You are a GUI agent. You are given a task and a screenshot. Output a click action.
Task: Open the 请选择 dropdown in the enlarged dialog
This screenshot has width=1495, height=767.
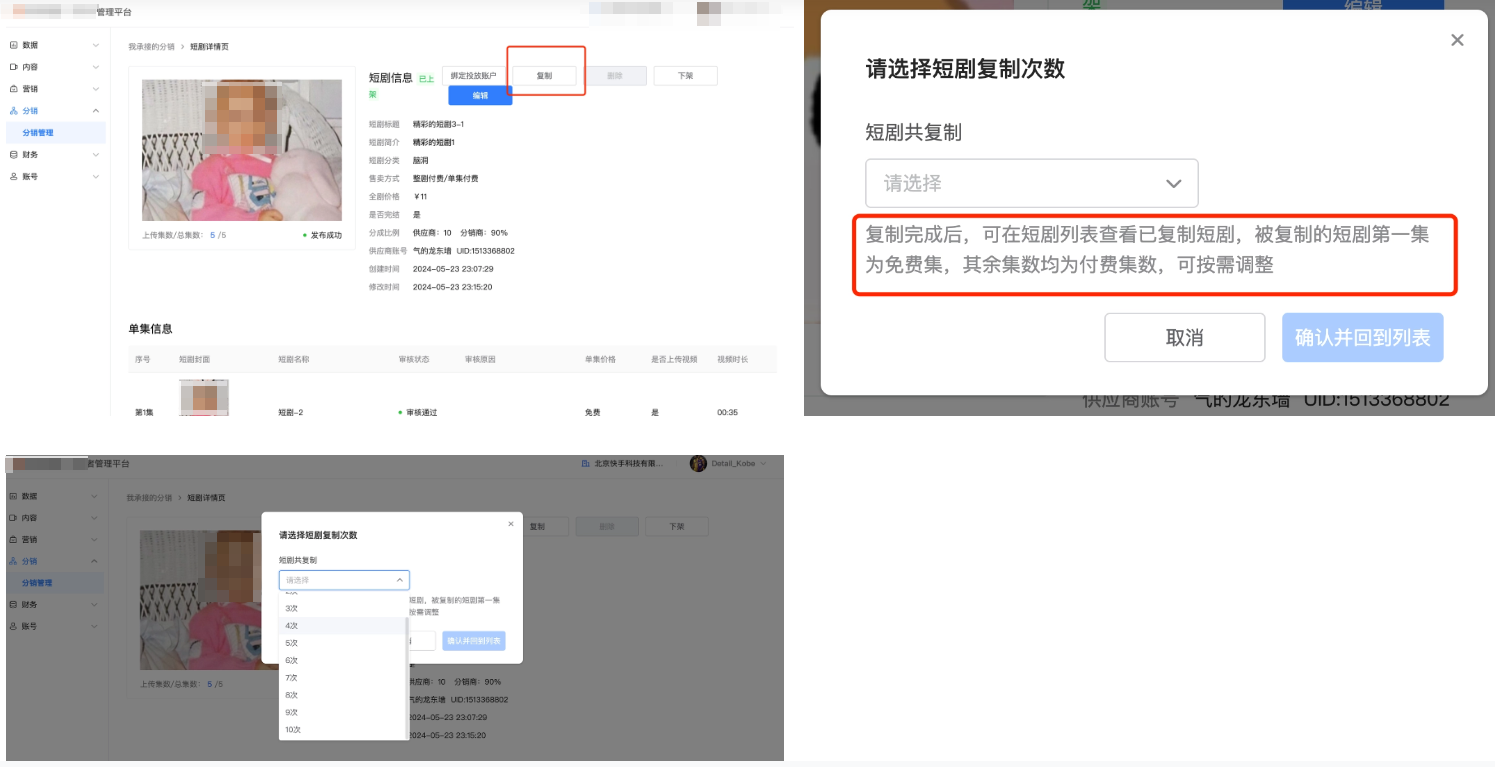click(1031, 183)
